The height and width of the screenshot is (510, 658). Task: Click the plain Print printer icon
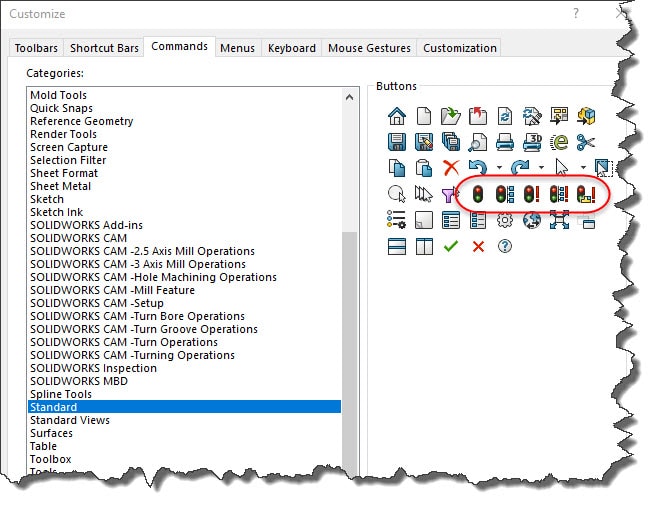click(505, 142)
